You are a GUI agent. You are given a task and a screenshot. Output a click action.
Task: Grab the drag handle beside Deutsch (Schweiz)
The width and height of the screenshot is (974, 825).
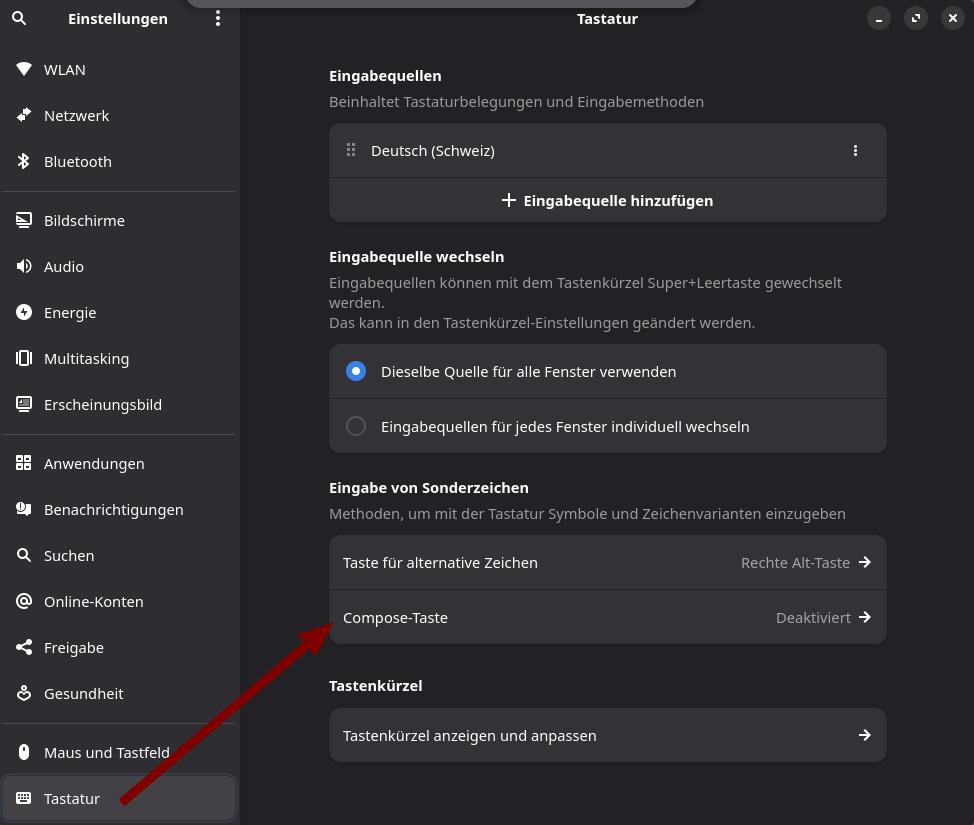(351, 150)
